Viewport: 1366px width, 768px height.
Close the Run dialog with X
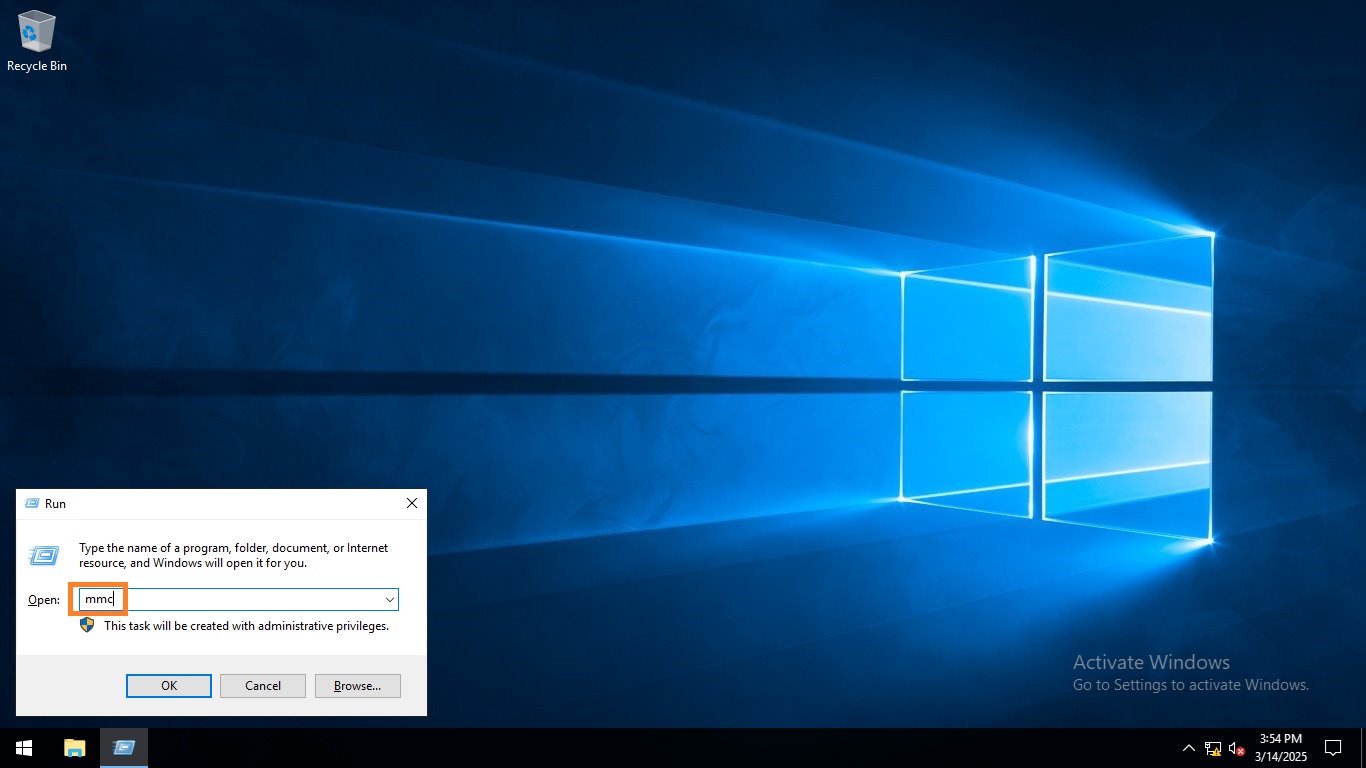(x=412, y=504)
